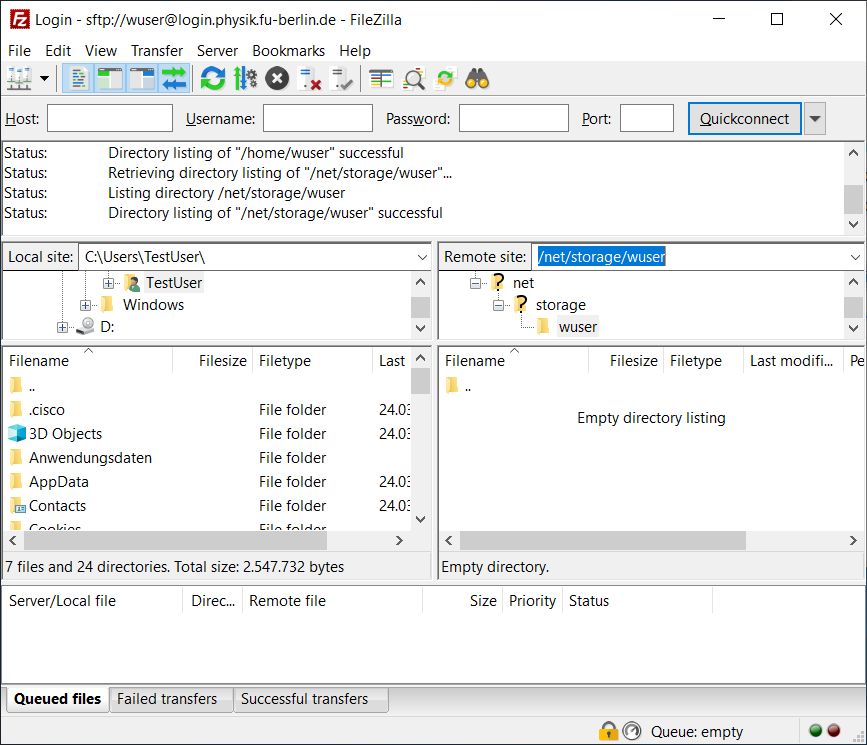Screen dimensions: 867x745
Task: Switch to Successful transfers tab
Action: 311,699
